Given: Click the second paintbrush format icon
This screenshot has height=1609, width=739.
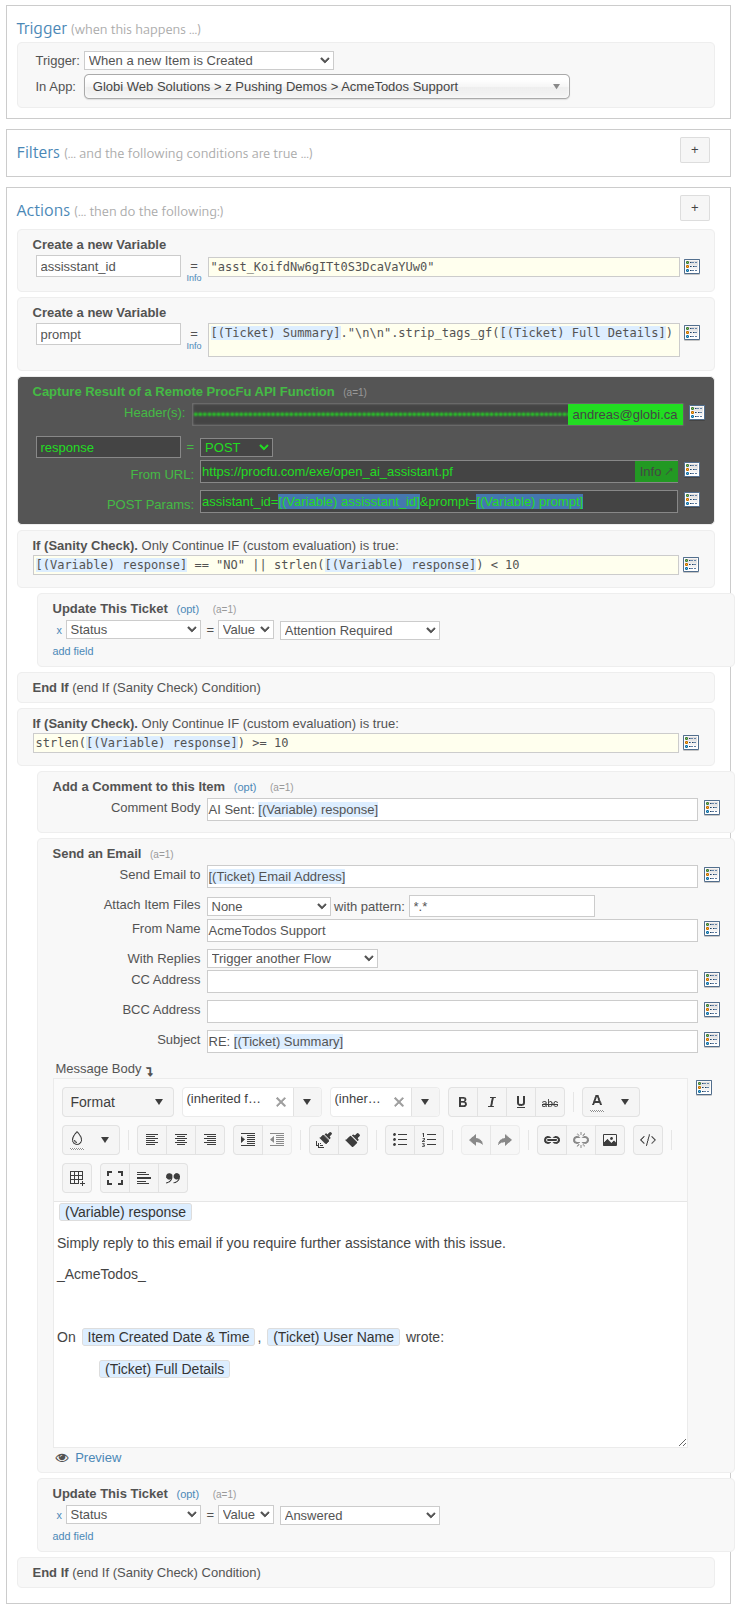Looking at the screenshot, I should pos(353,1140).
